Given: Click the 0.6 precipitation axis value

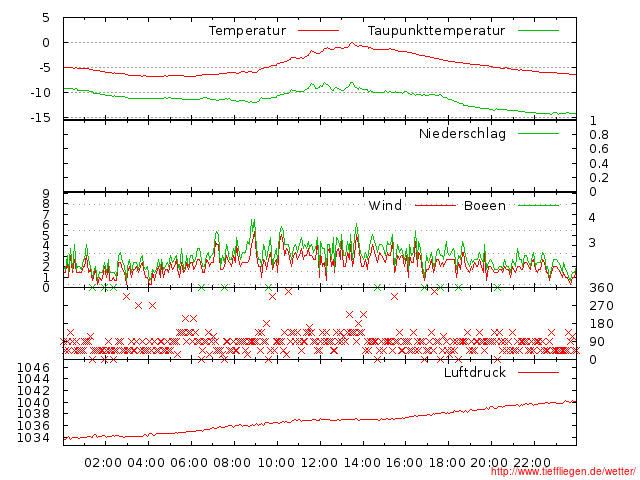Looking at the screenshot, I should click(x=599, y=149).
